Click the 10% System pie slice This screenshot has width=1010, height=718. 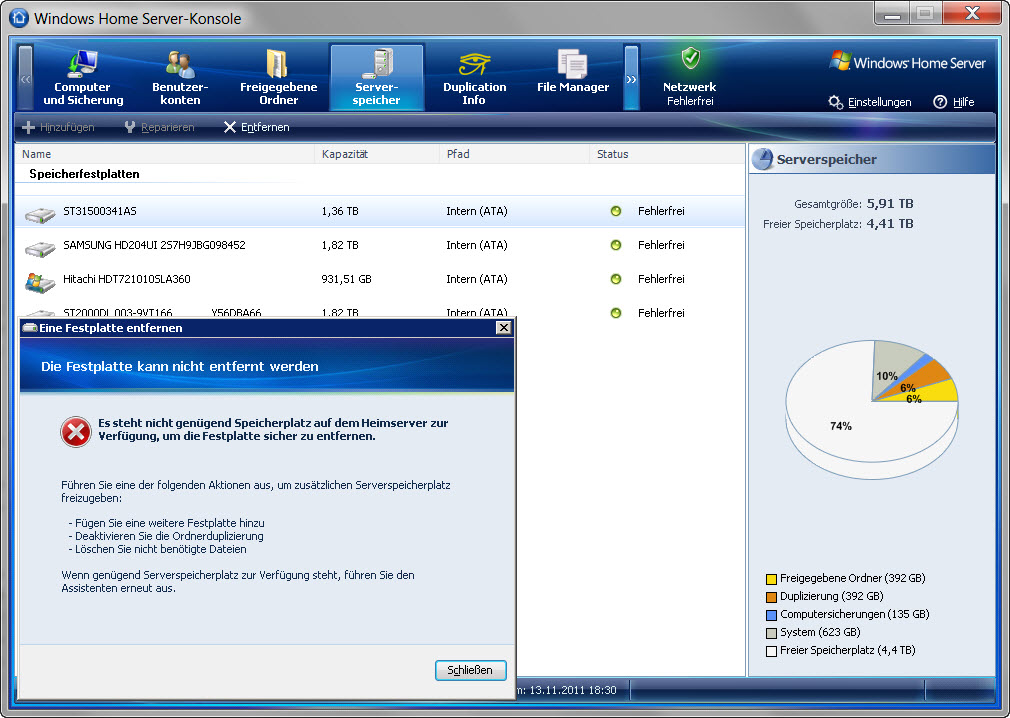892,368
